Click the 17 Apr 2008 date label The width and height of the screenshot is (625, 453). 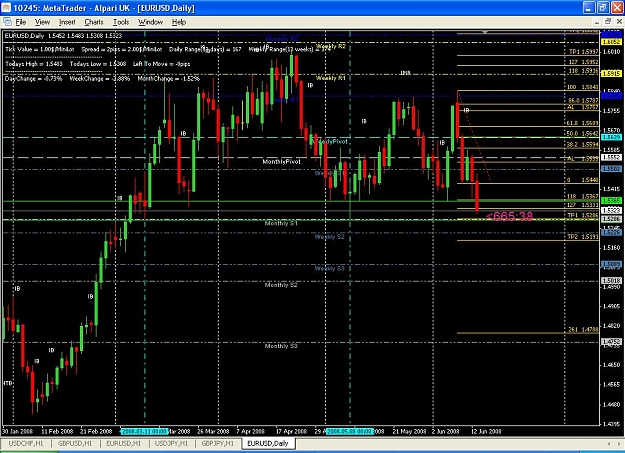click(291, 431)
